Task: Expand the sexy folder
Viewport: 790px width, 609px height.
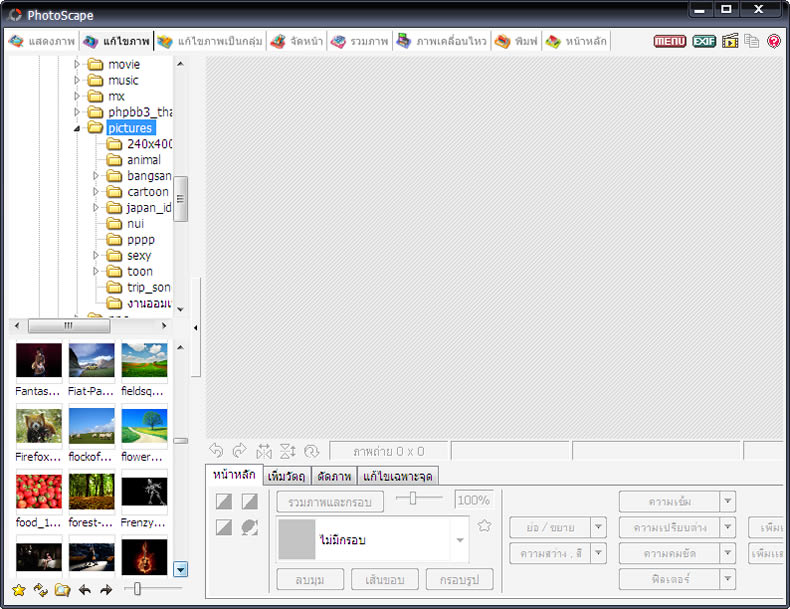Action: point(96,255)
